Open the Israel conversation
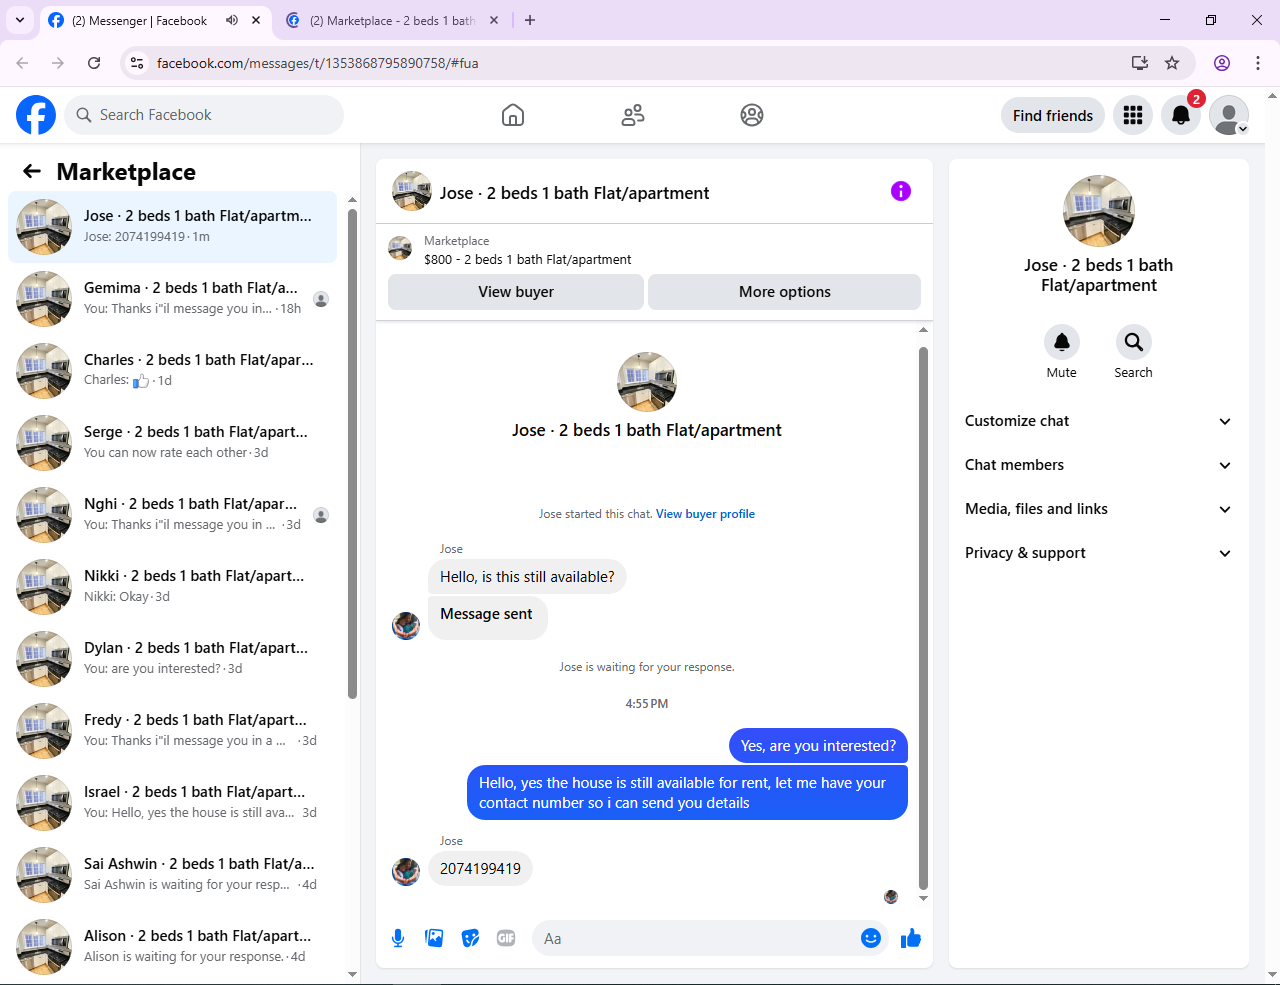This screenshot has width=1280, height=985. (x=172, y=803)
